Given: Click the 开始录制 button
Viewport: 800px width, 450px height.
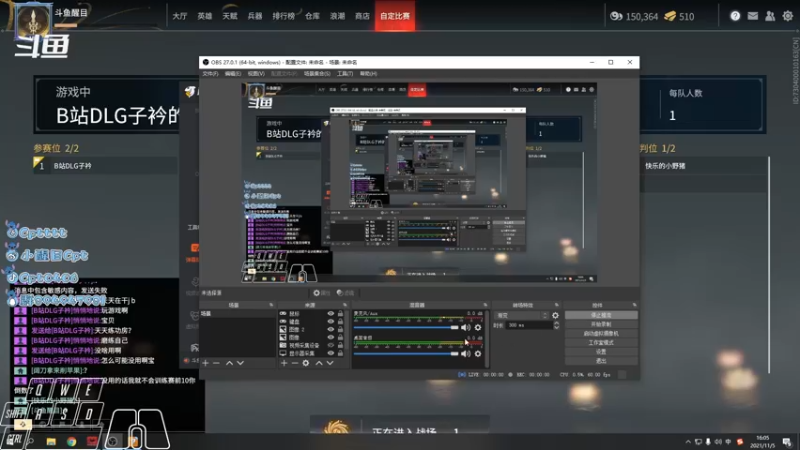Looking at the screenshot, I should tap(601, 324).
